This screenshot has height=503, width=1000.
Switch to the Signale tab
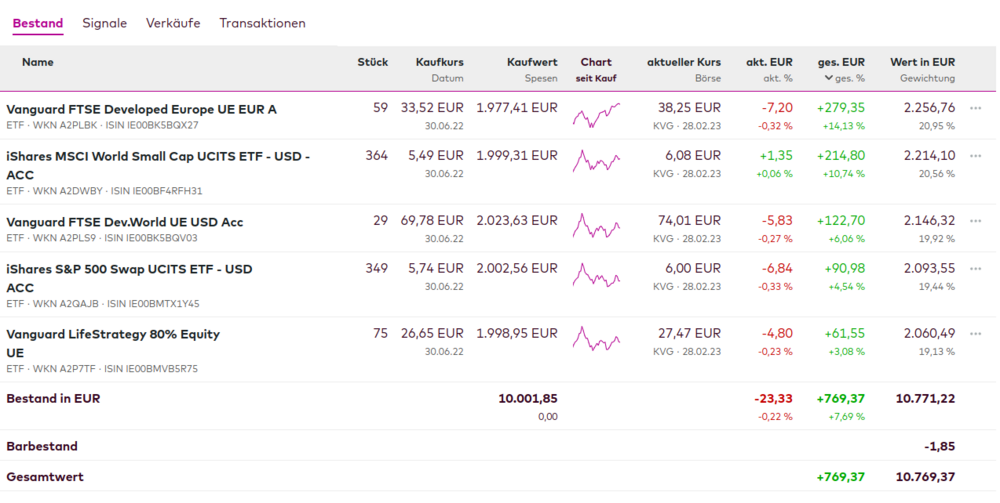(x=105, y=23)
